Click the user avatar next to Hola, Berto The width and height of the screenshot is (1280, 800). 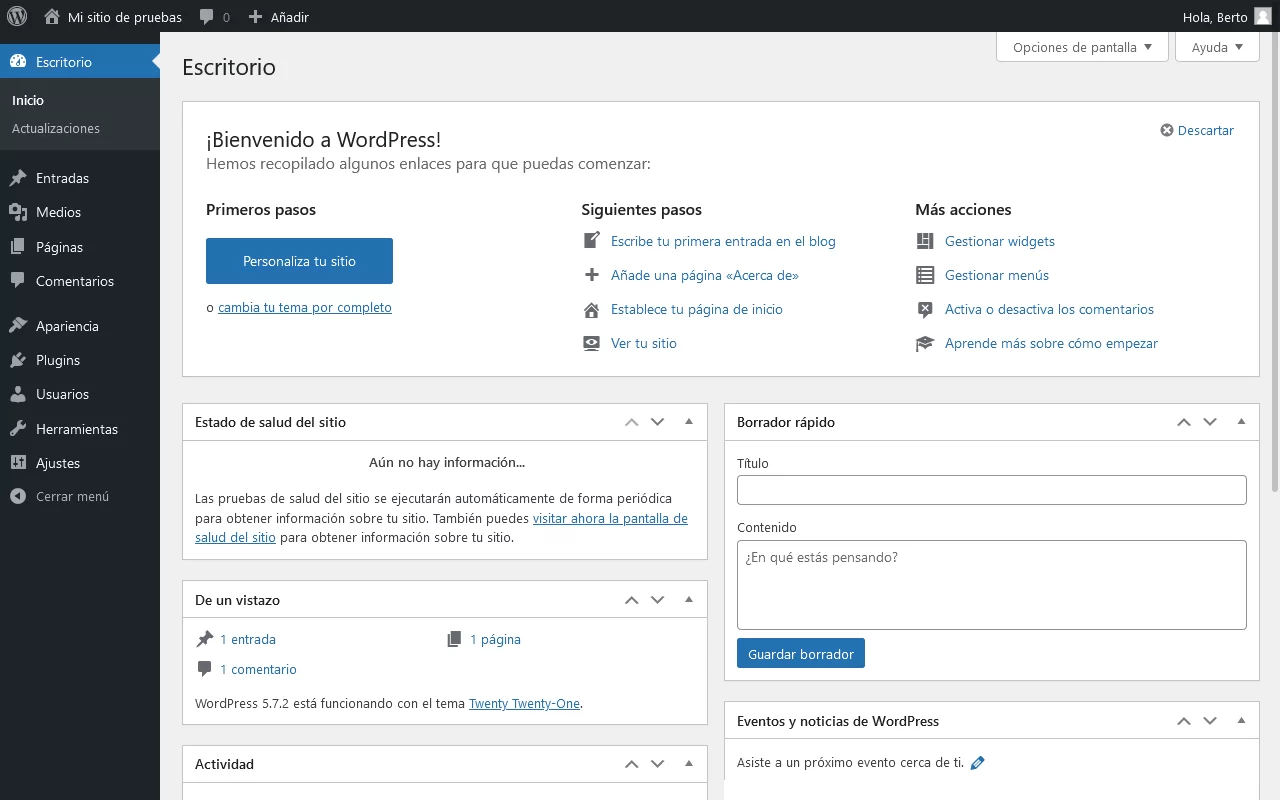coord(1263,16)
